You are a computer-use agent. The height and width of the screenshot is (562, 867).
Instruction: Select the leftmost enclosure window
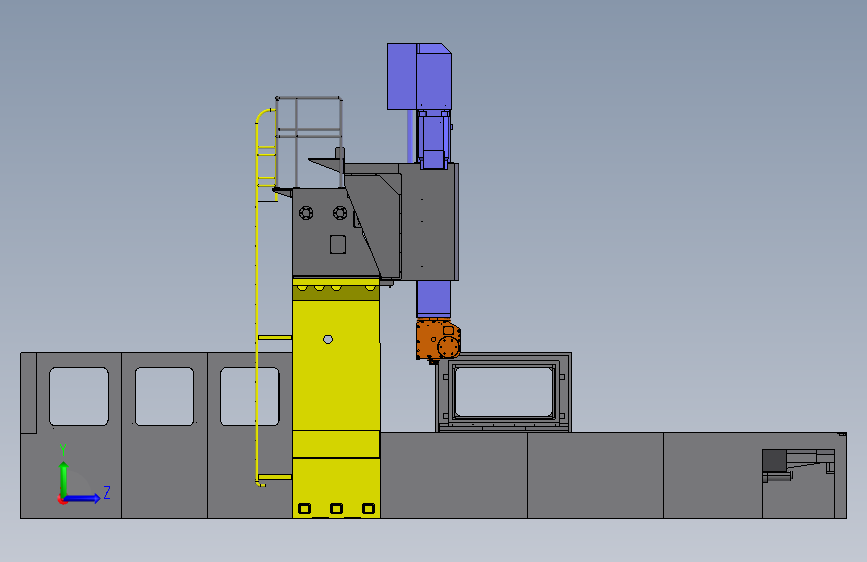79,397
